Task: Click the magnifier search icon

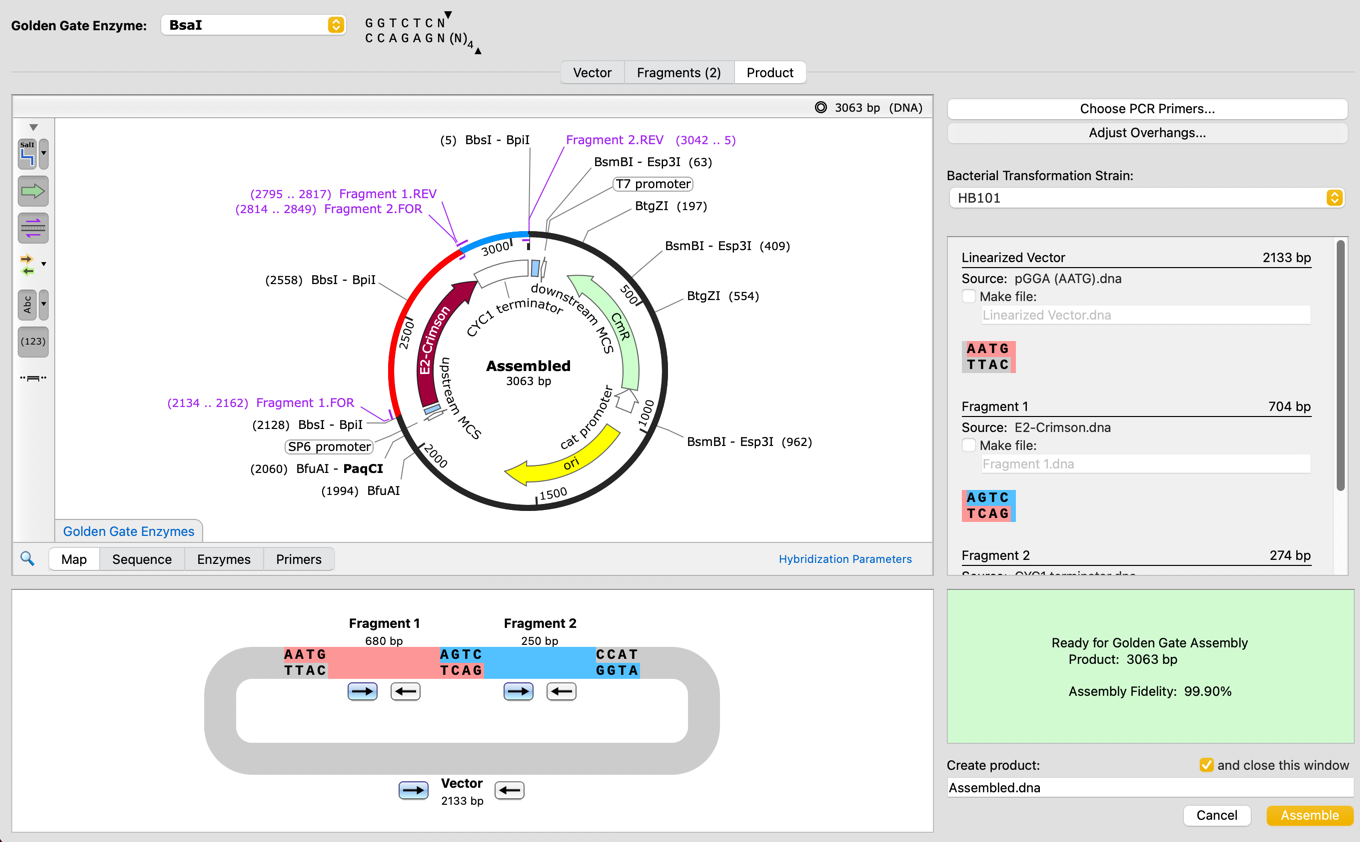Action: pyautogui.click(x=27, y=559)
